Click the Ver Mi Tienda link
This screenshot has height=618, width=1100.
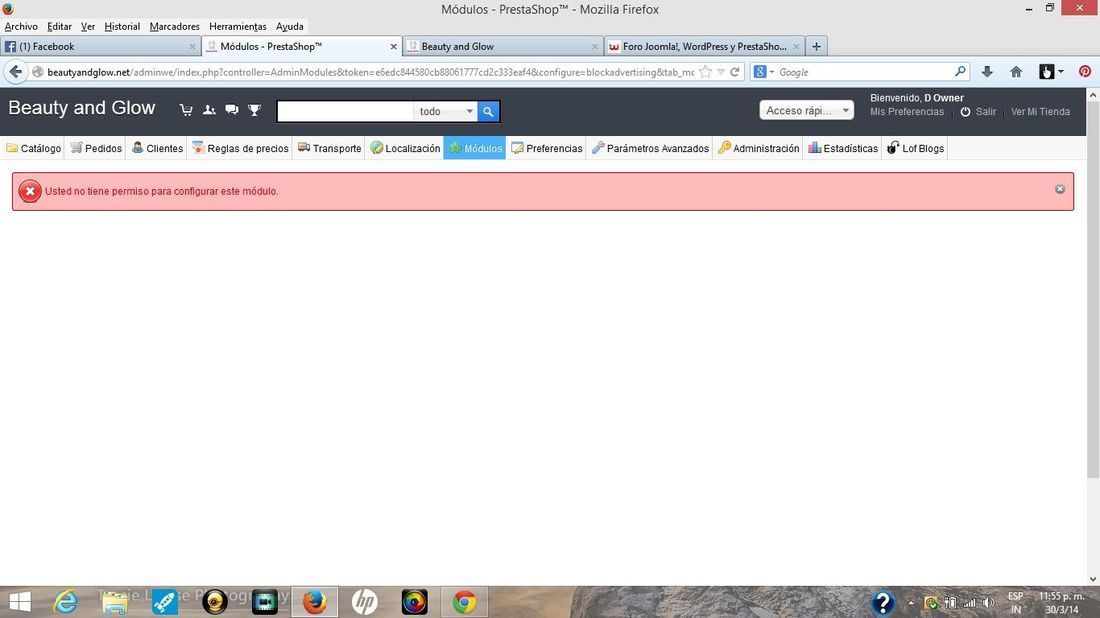[x=1040, y=112]
